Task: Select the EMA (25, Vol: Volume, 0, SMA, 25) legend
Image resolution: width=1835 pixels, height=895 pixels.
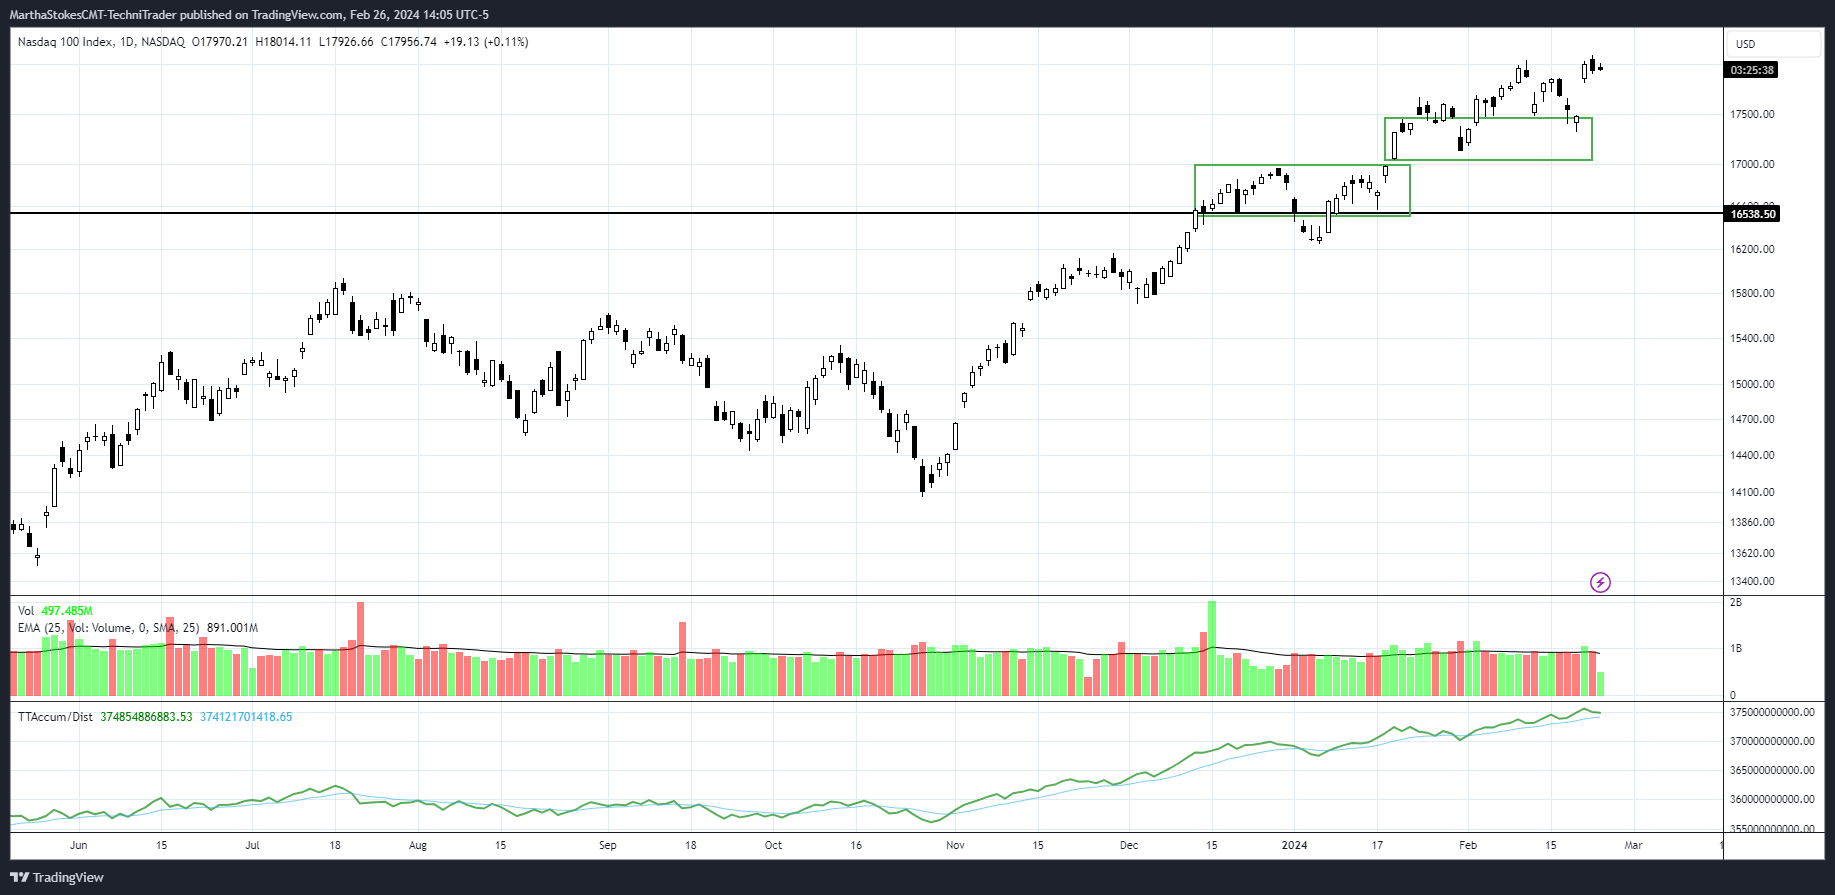Action: pos(109,628)
